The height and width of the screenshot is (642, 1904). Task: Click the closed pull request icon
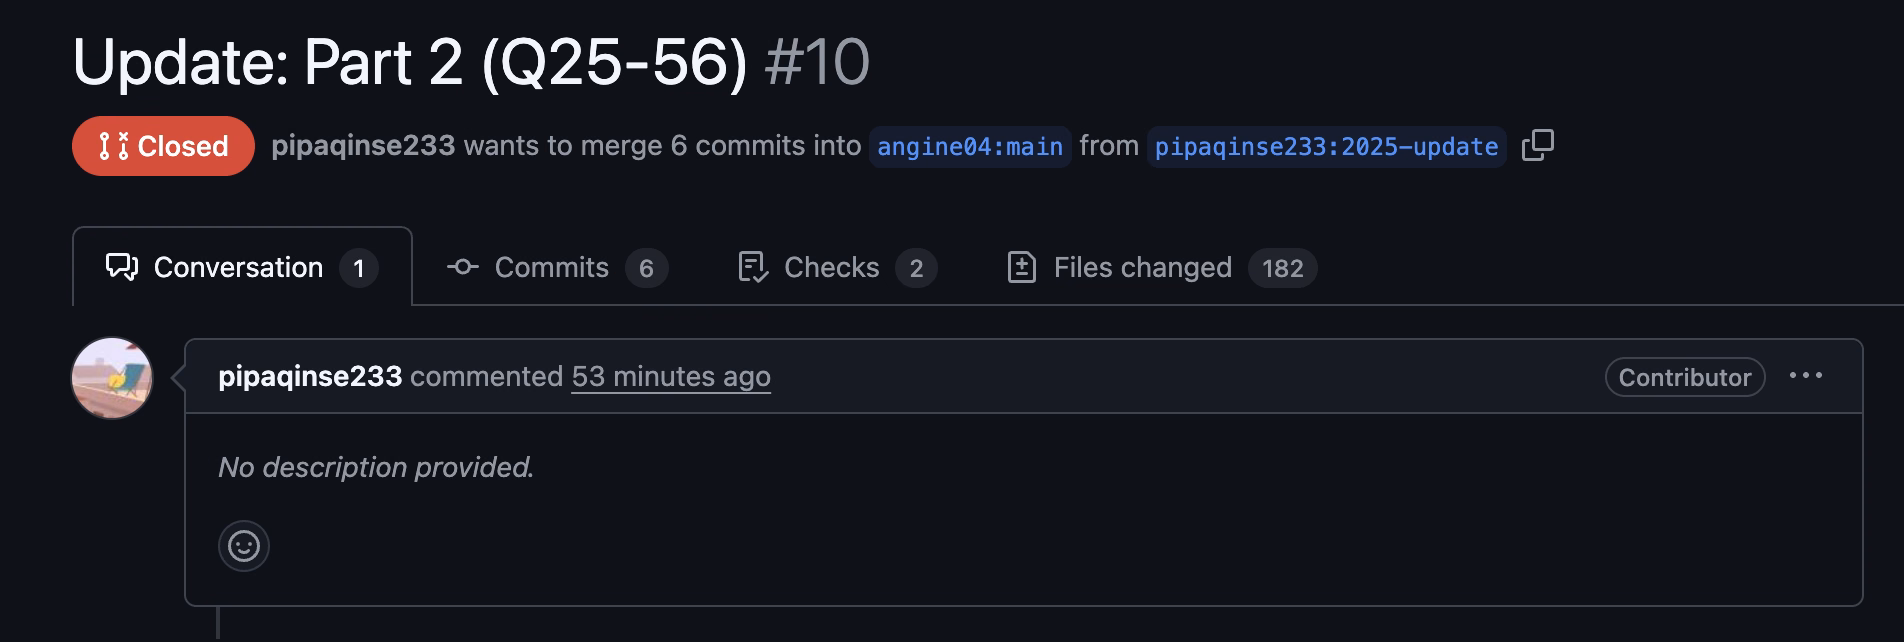point(113,146)
